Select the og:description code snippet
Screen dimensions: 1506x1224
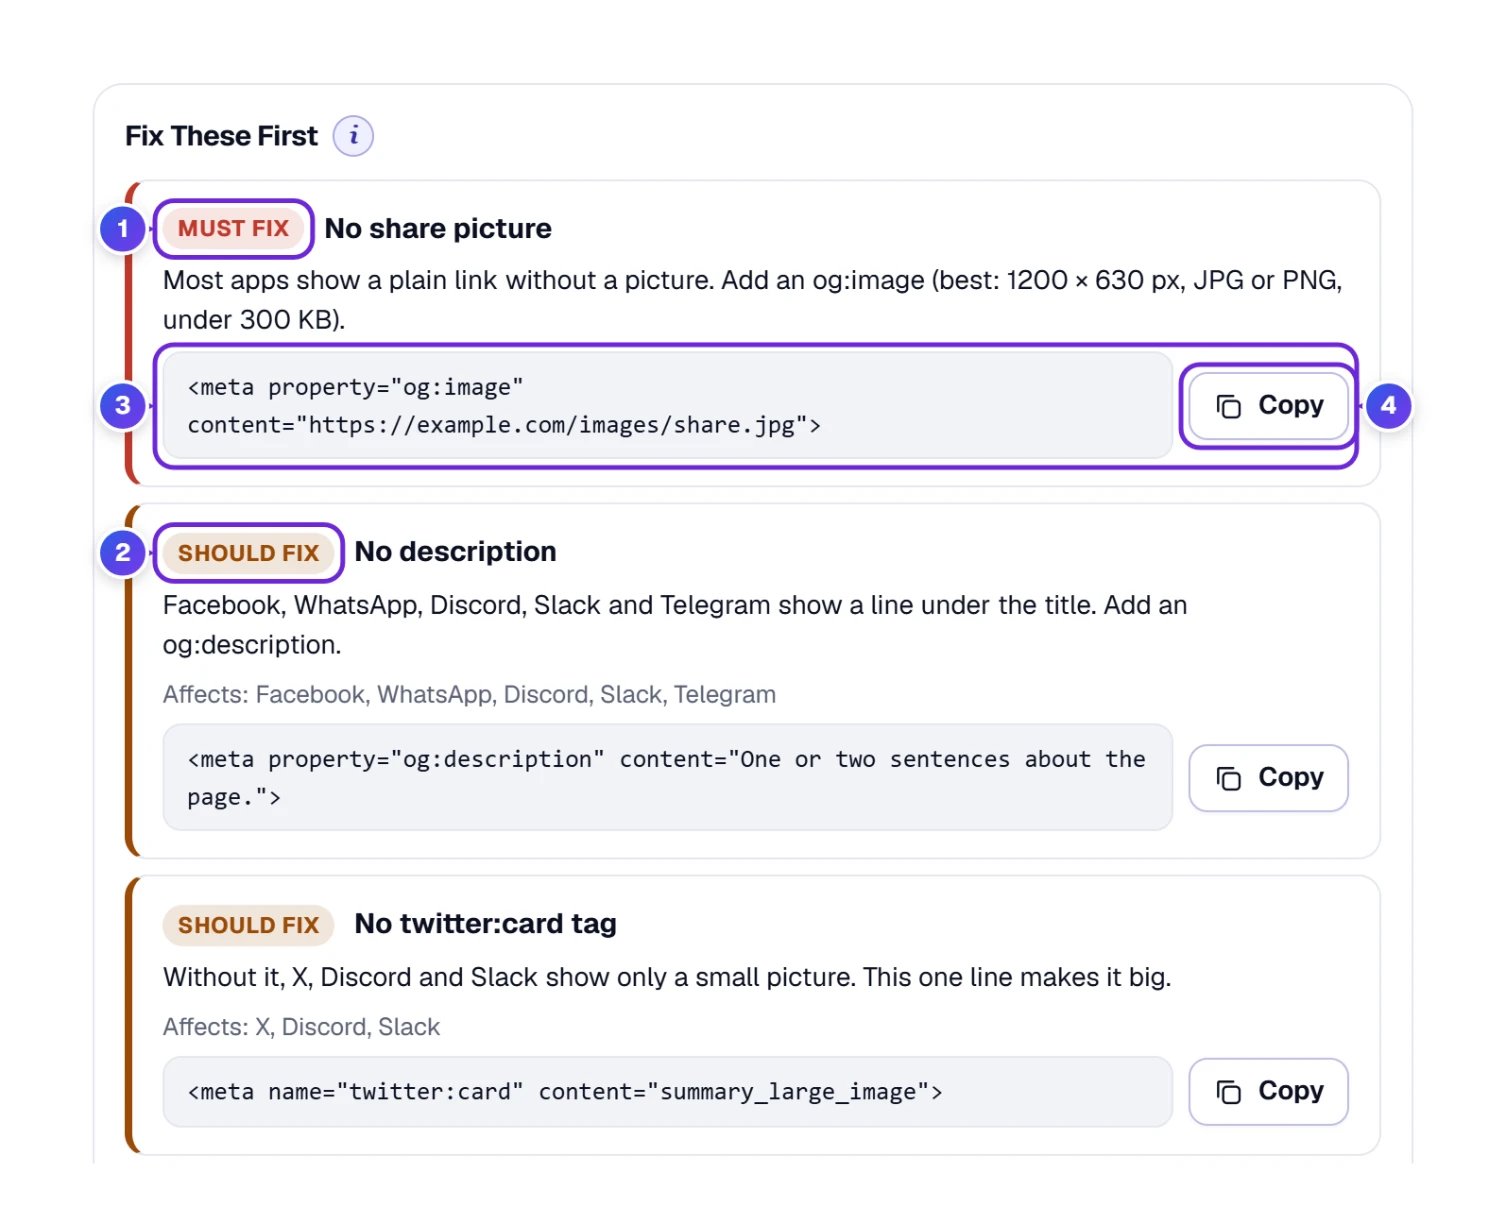pos(667,778)
